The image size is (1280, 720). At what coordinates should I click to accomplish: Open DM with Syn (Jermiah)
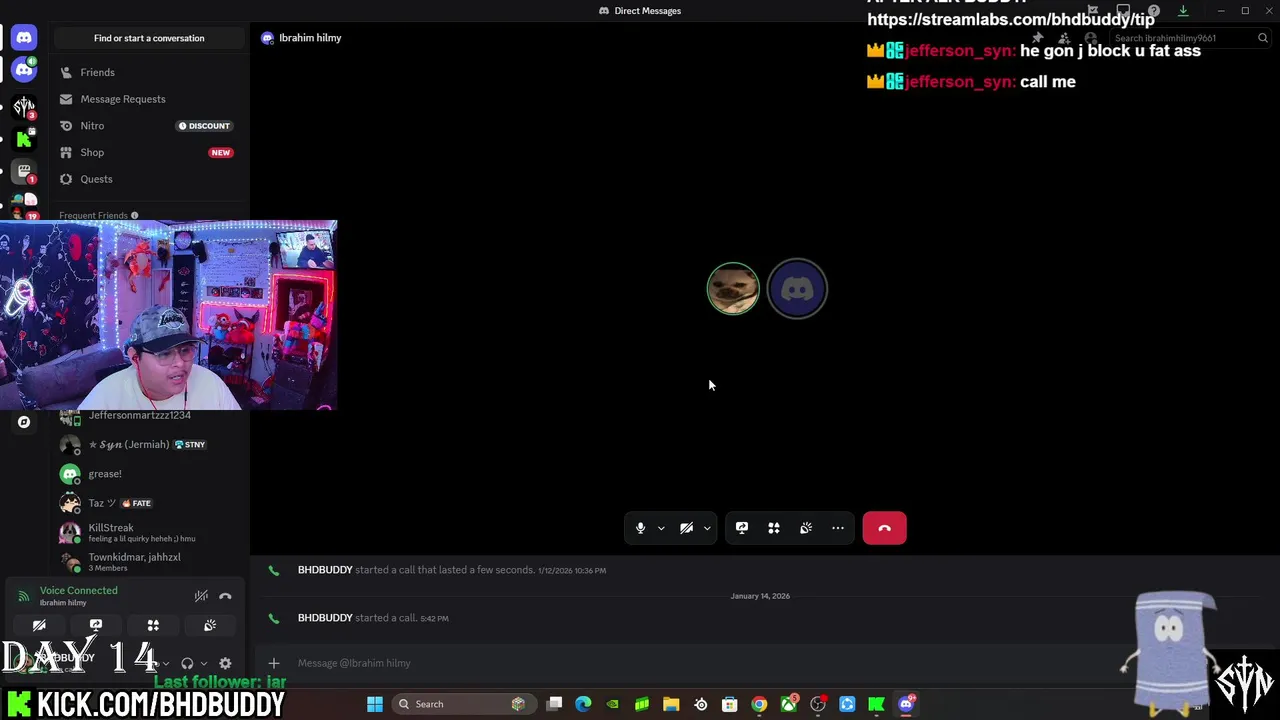[x=149, y=444]
